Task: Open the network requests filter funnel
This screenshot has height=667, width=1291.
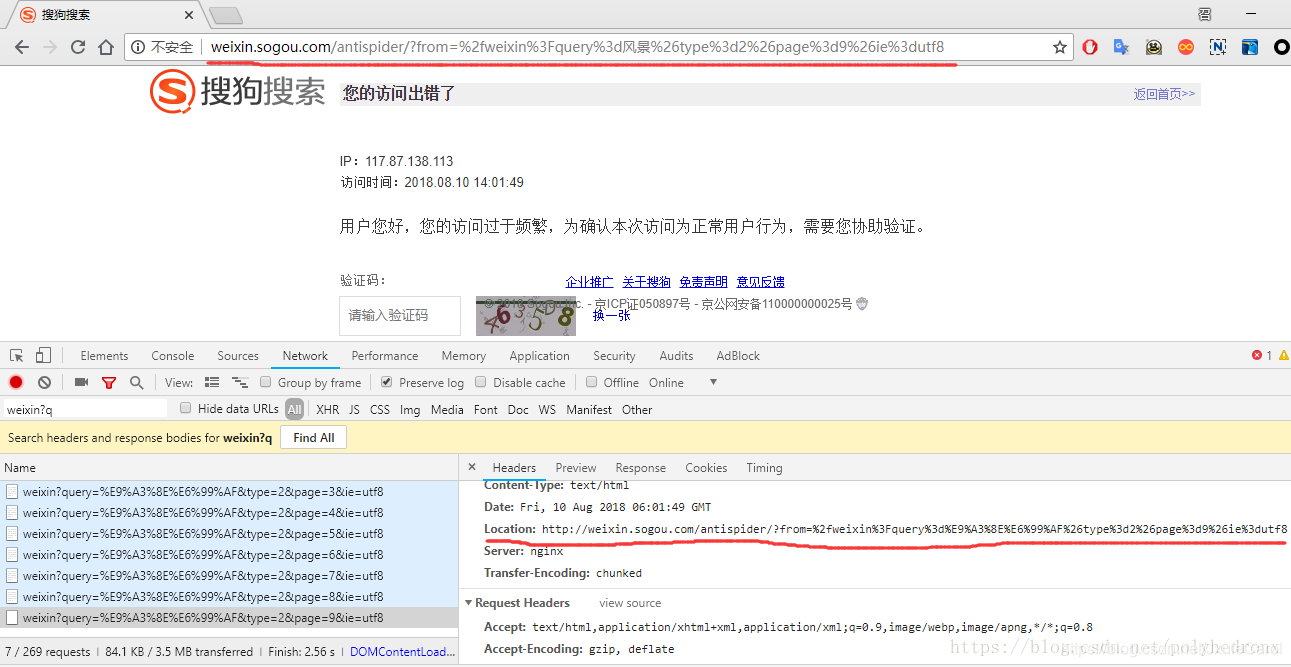Action: [109, 382]
